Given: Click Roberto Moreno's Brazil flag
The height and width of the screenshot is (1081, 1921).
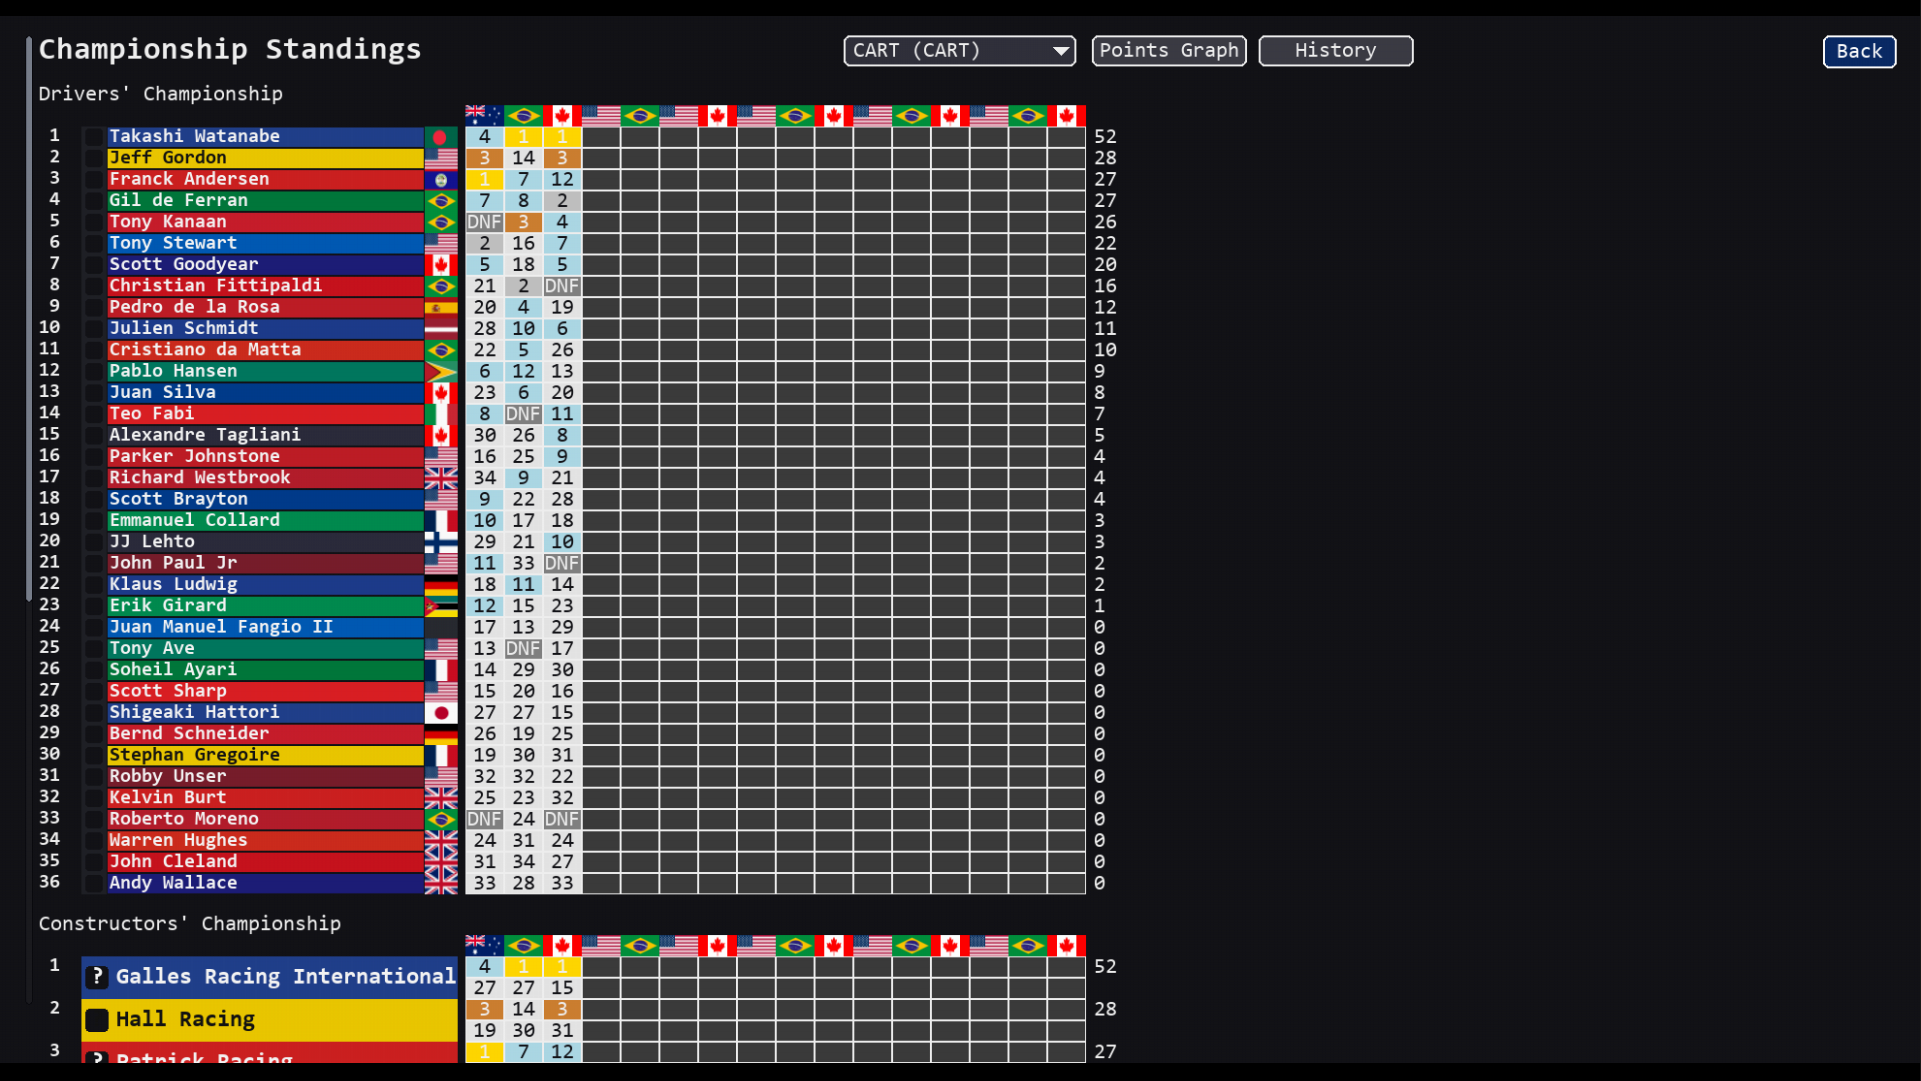Looking at the screenshot, I should click(x=441, y=820).
